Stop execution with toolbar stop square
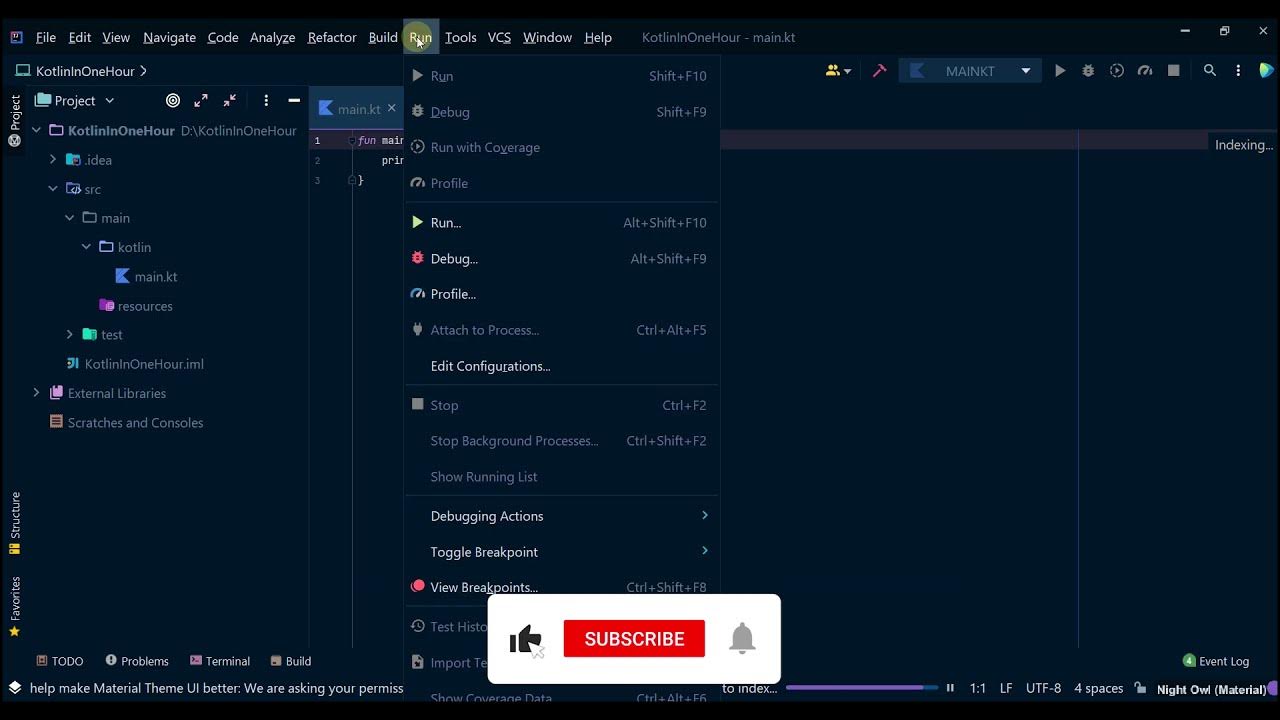 tap(1174, 71)
